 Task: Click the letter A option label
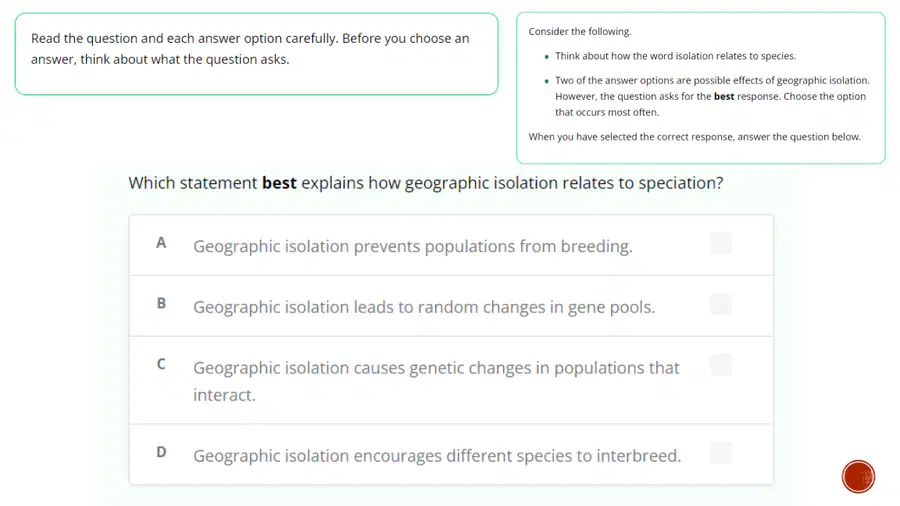161,243
